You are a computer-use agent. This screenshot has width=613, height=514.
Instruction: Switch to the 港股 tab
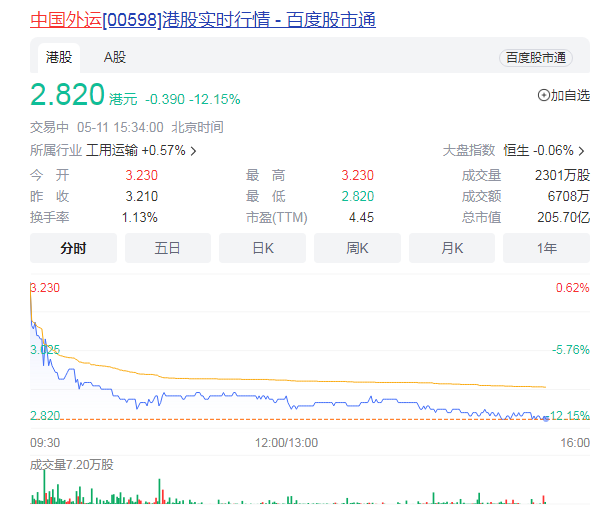59,57
